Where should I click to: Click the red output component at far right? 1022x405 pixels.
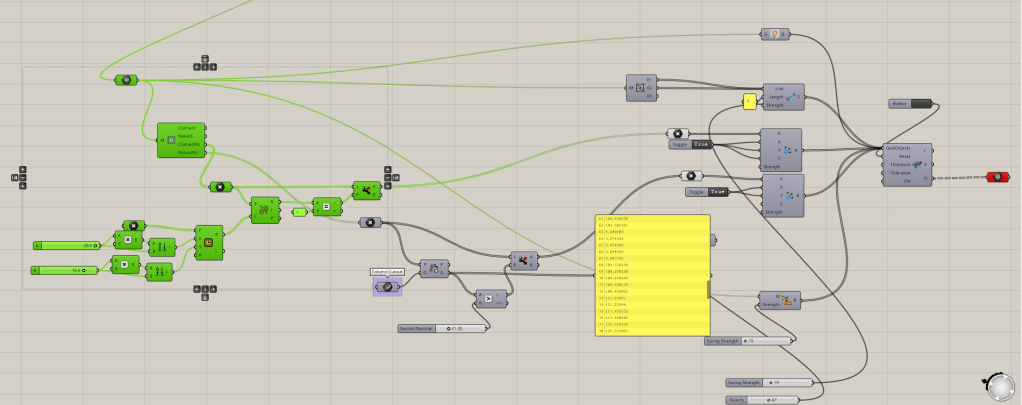click(x=998, y=177)
